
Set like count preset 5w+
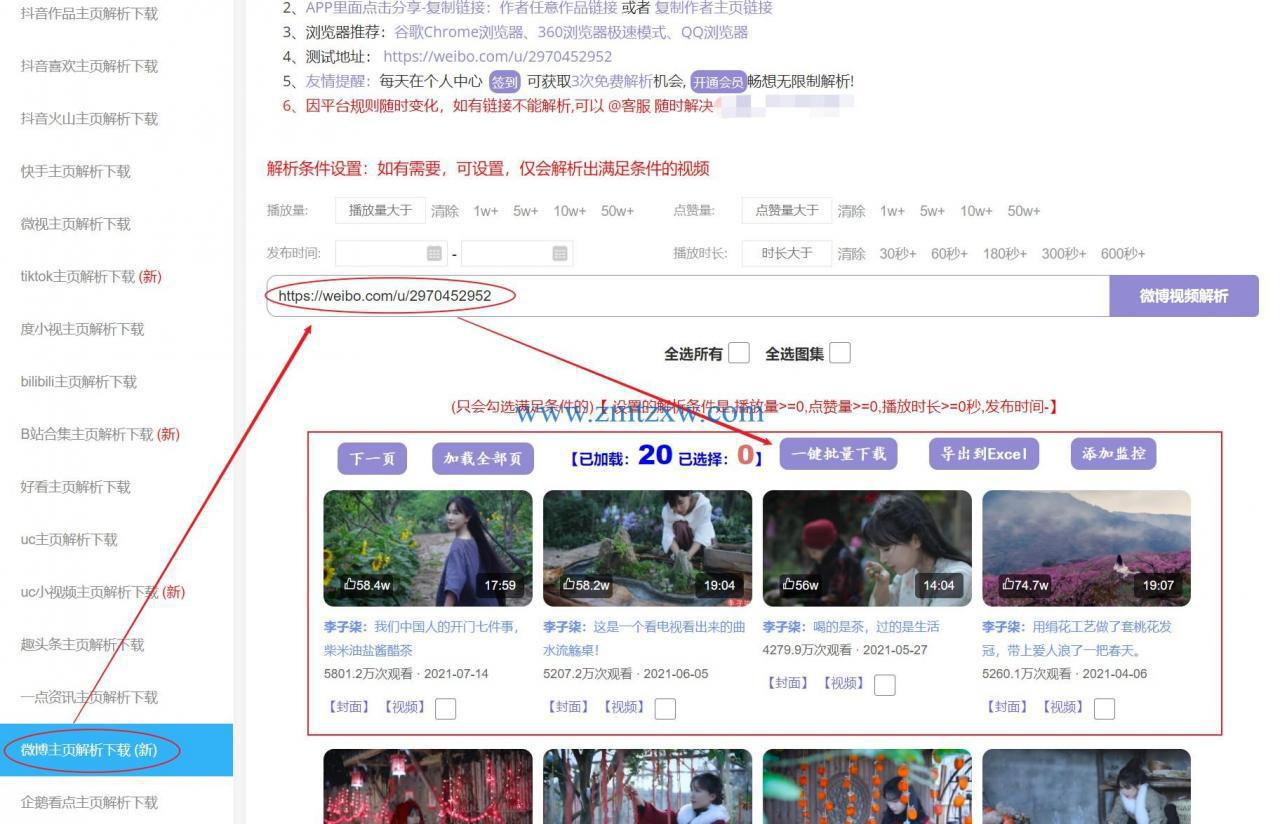pos(932,211)
